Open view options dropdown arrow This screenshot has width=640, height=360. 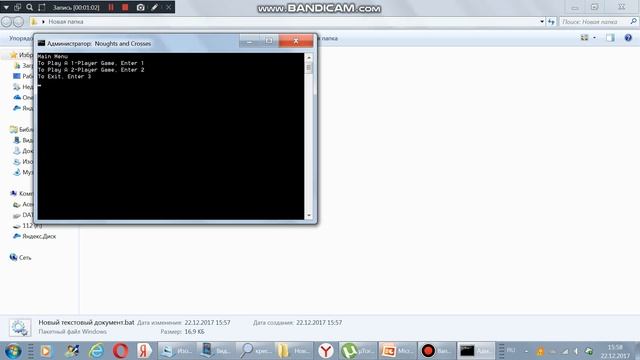click(594, 38)
